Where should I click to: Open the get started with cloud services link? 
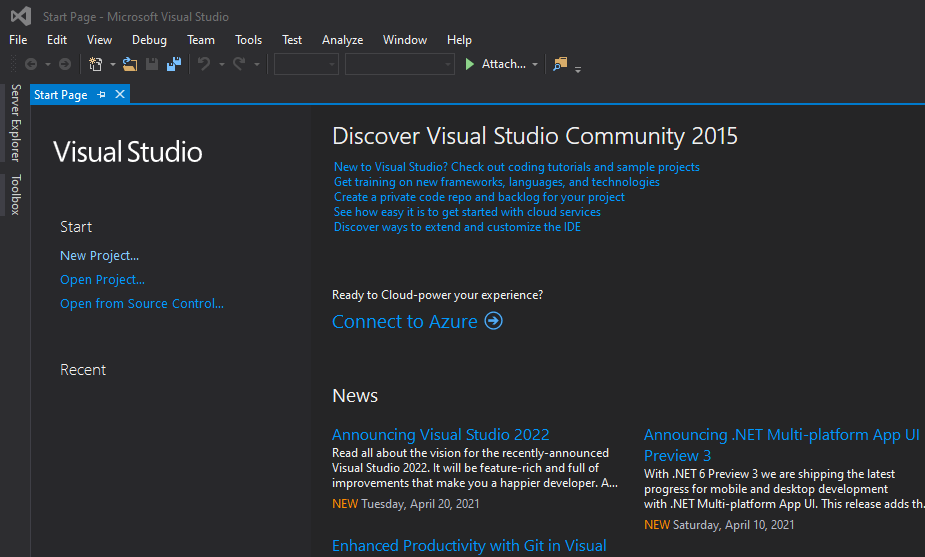pos(467,212)
